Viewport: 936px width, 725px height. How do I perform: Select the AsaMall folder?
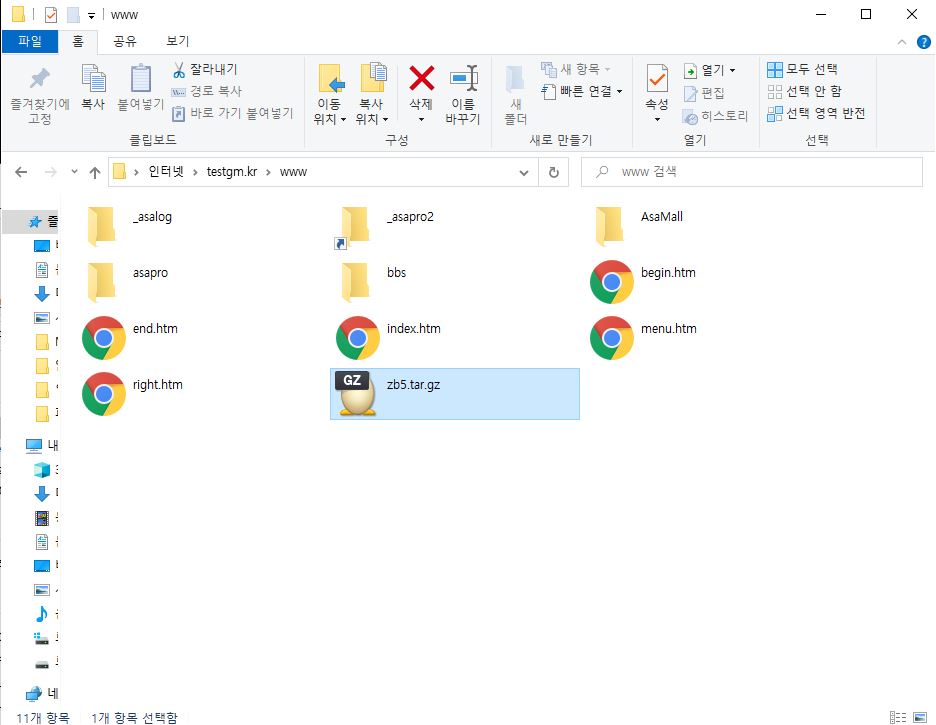point(609,226)
